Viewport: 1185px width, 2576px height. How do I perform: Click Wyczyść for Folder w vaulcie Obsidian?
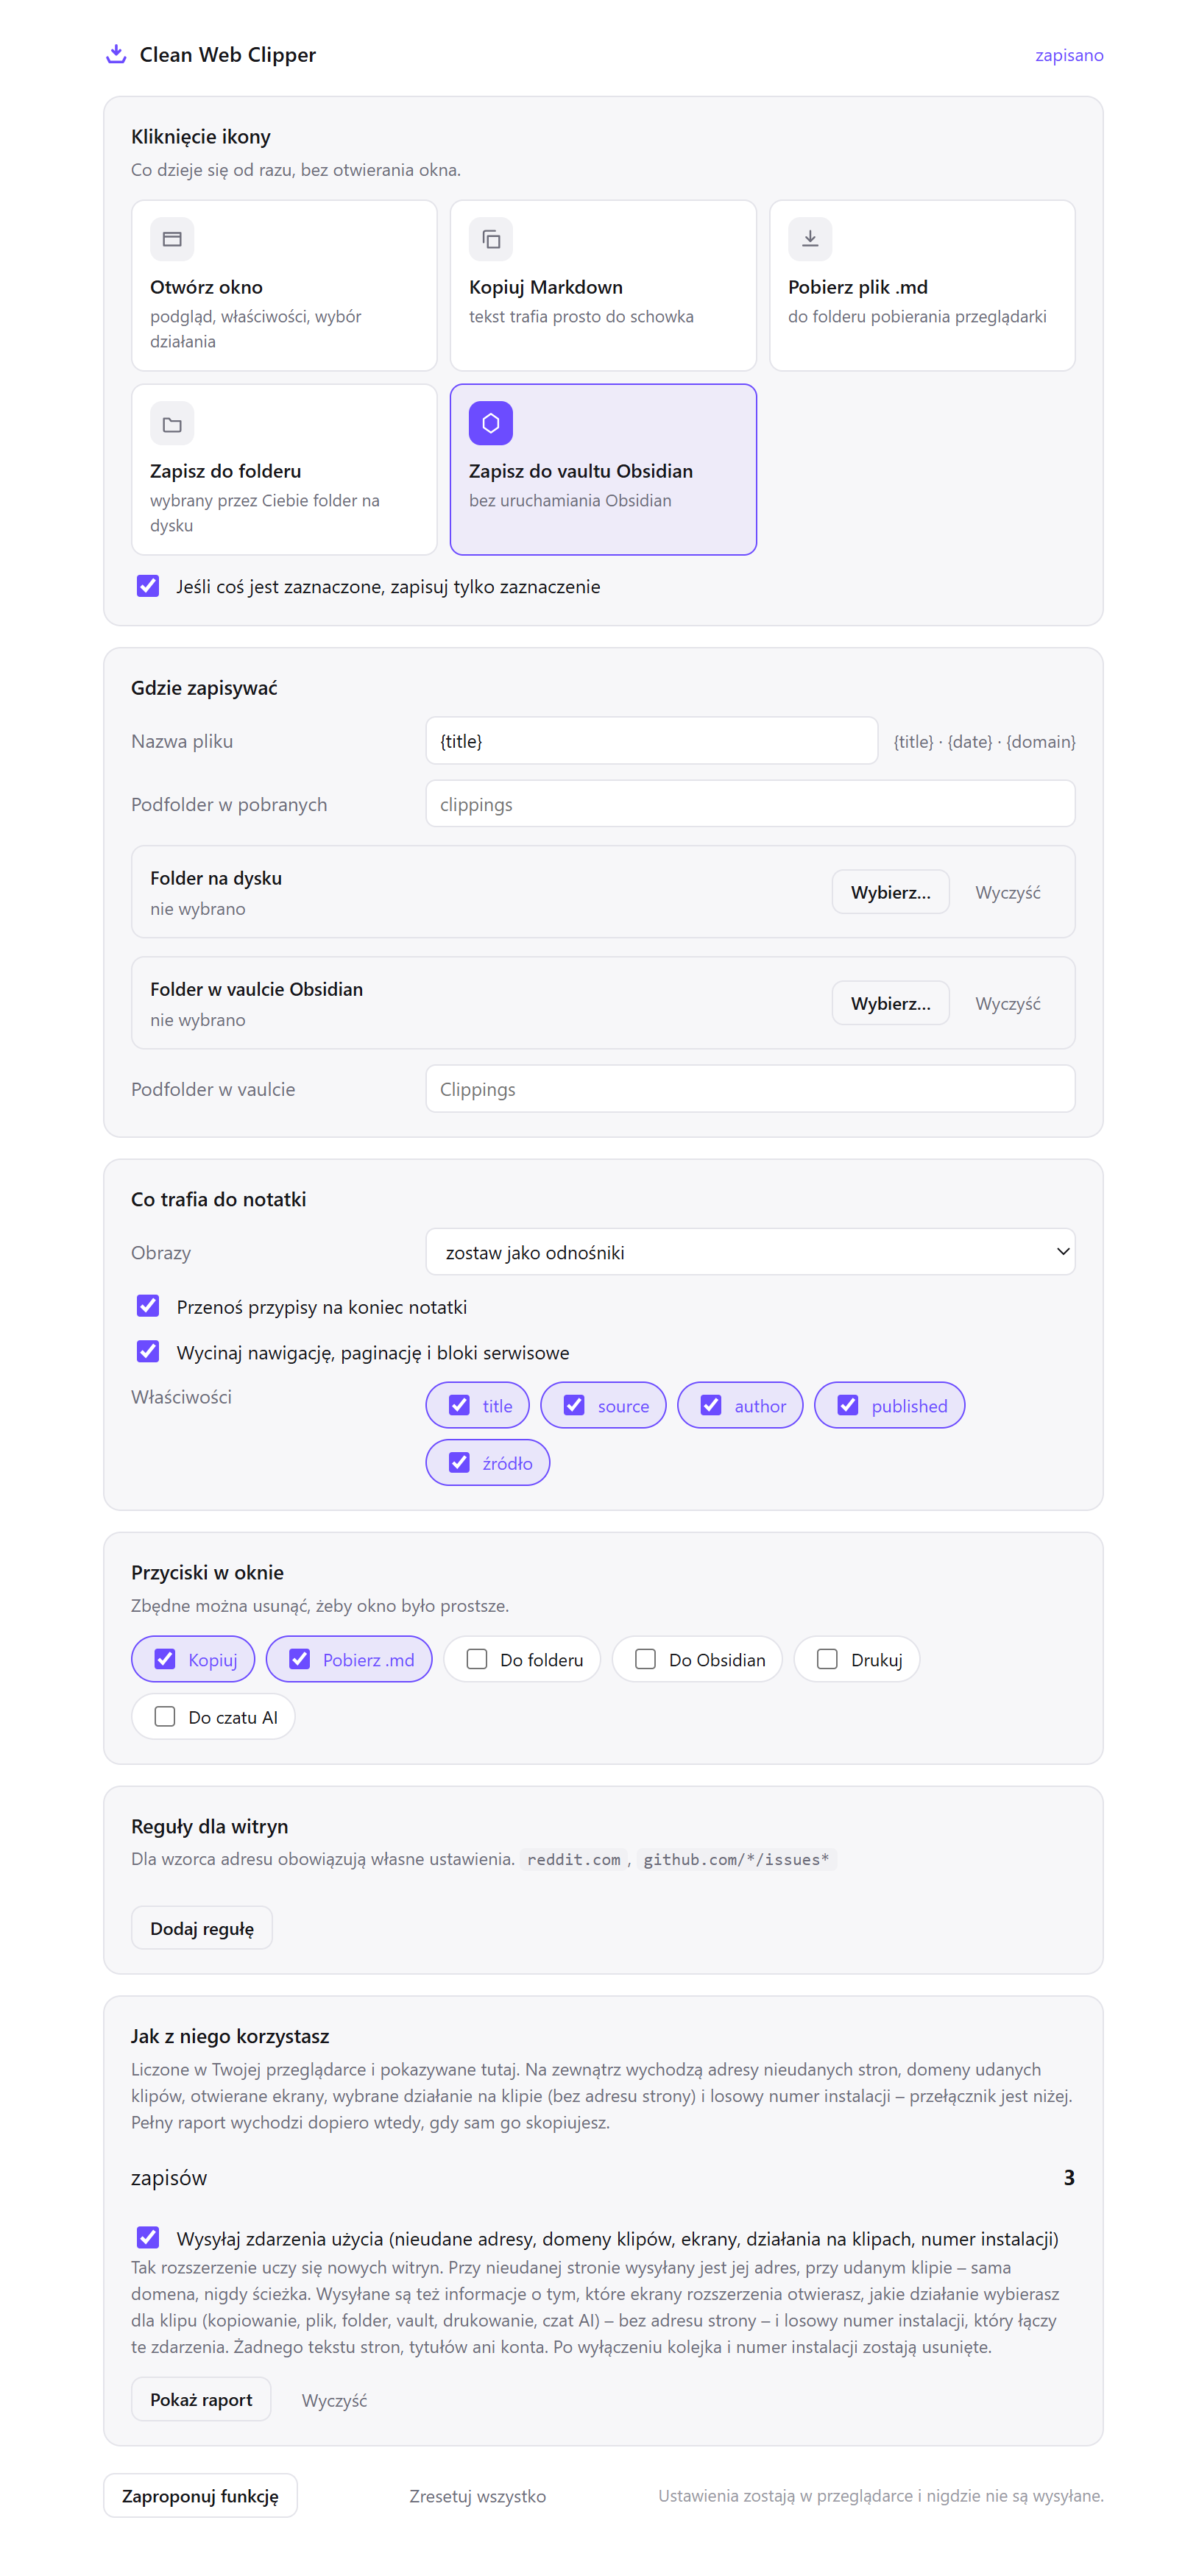1007,1002
